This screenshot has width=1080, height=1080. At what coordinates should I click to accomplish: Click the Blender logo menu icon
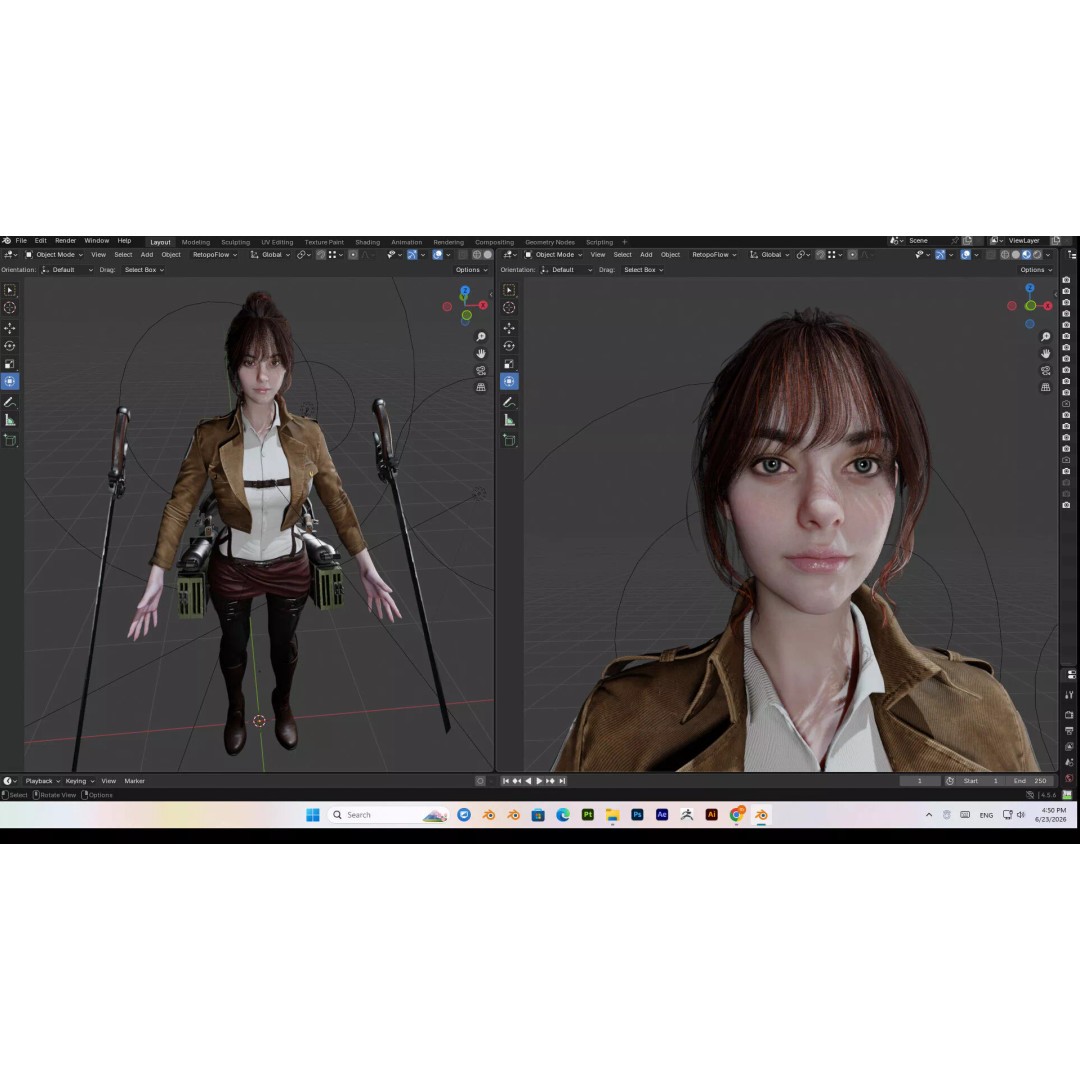tap(7, 240)
